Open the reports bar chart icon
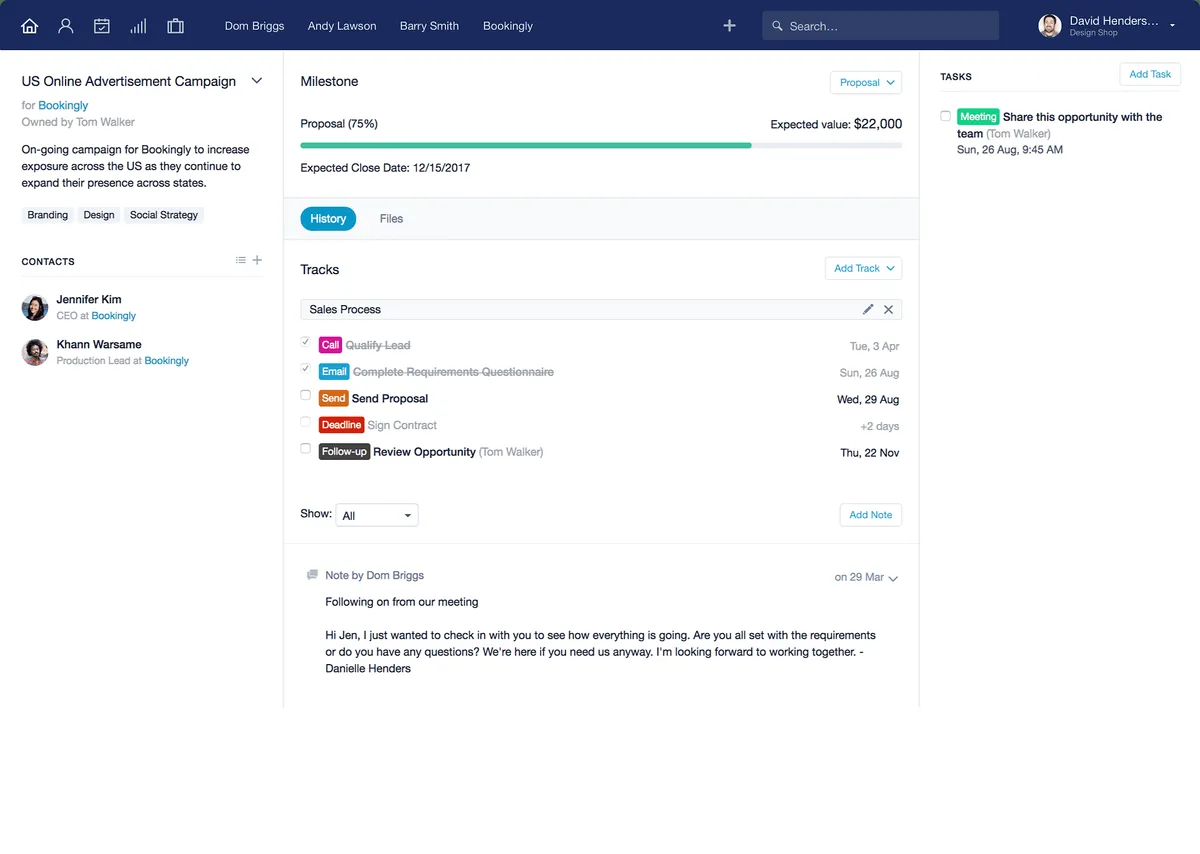 [x=138, y=26]
